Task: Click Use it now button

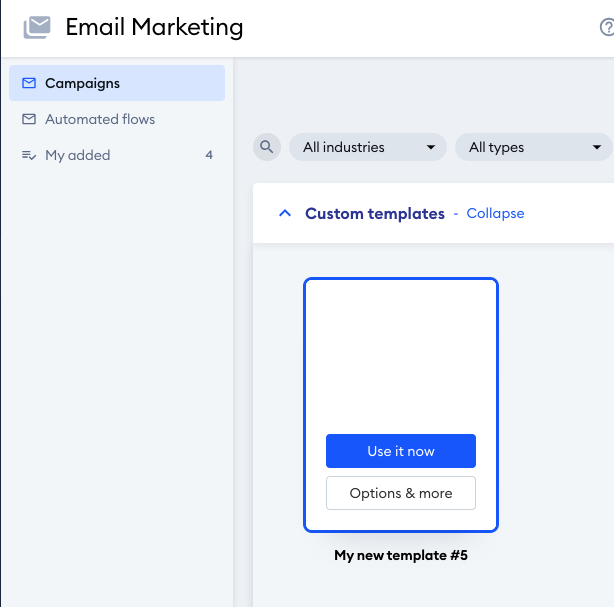Action: click(401, 451)
